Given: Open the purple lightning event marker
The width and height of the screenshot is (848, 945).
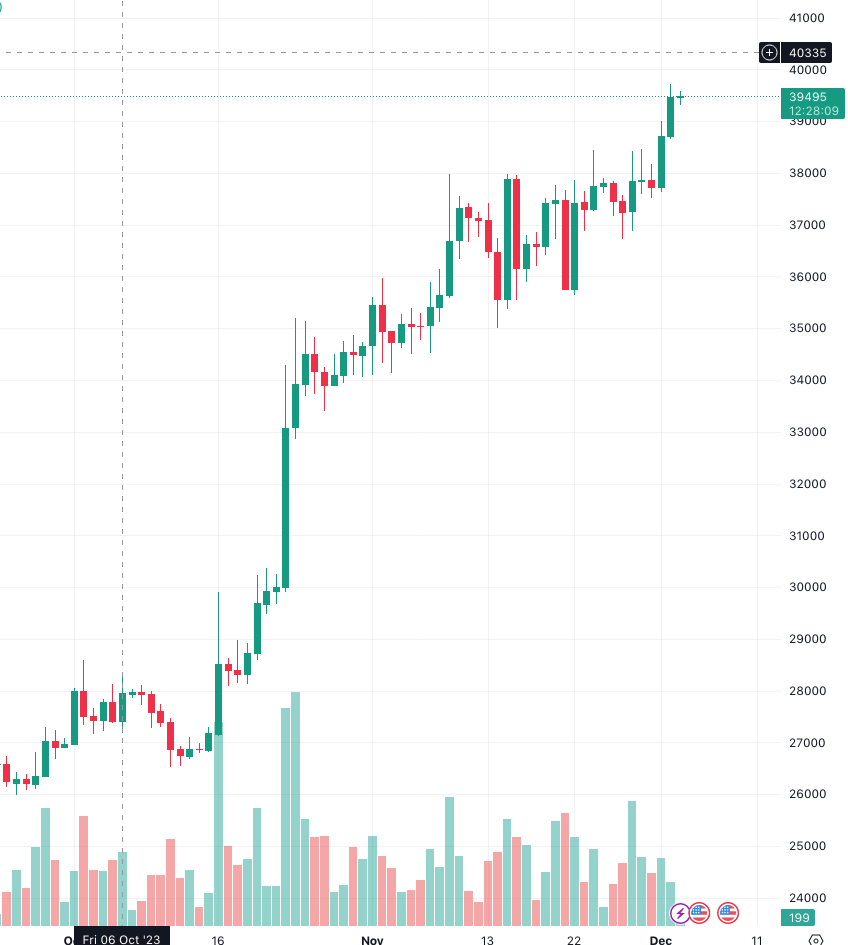Looking at the screenshot, I should point(680,912).
